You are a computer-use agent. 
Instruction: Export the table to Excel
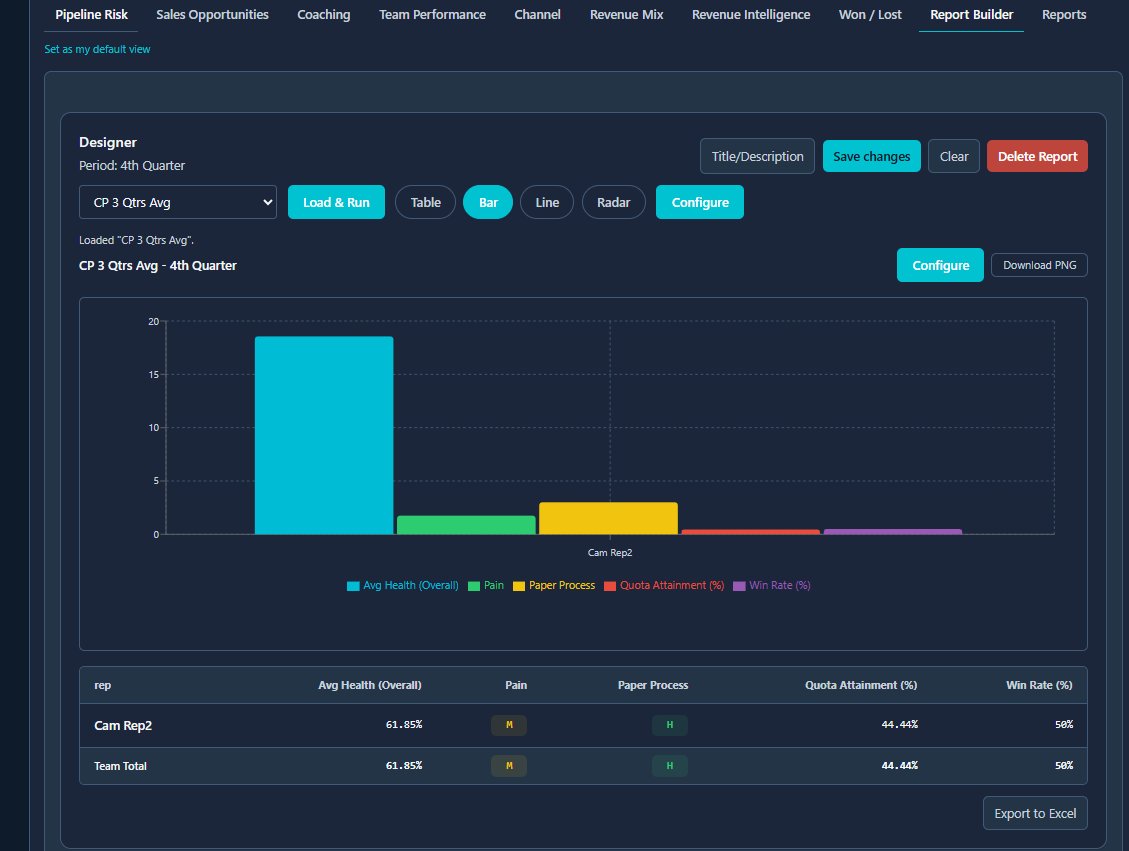pos(1035,813)
